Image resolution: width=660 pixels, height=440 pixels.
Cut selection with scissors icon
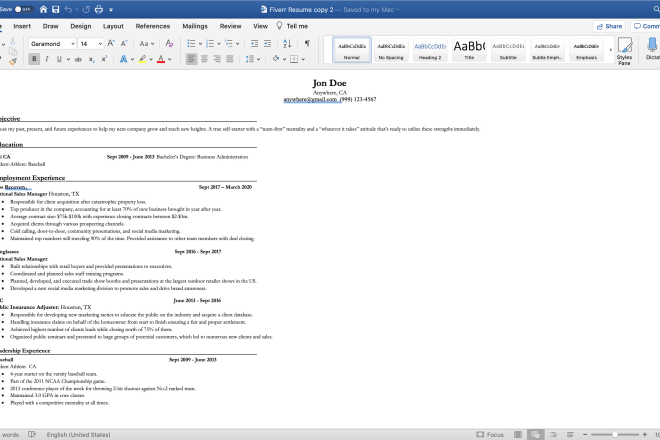(13, 41)
